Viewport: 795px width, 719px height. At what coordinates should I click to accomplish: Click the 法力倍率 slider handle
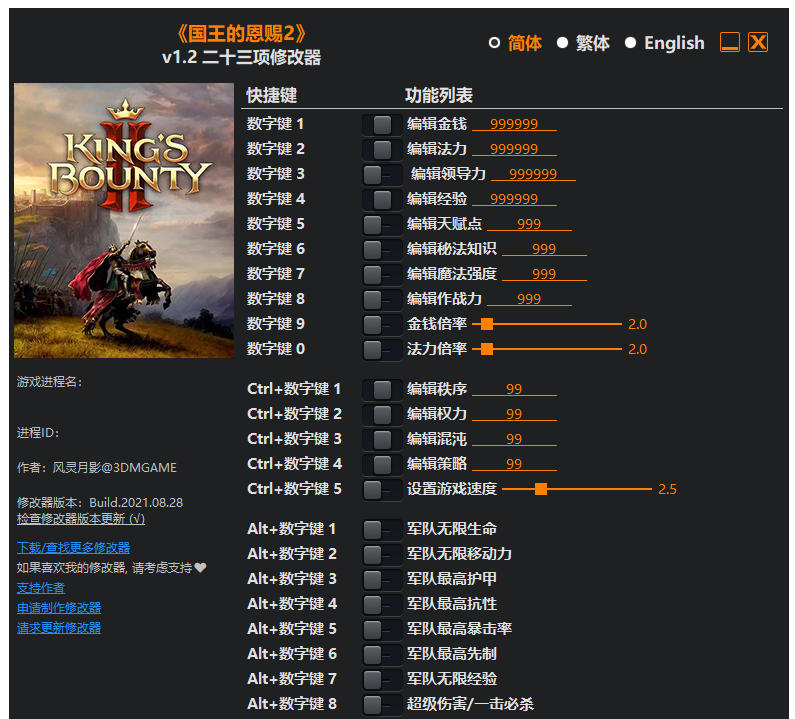pyautogui.click(x=487, y=349)
